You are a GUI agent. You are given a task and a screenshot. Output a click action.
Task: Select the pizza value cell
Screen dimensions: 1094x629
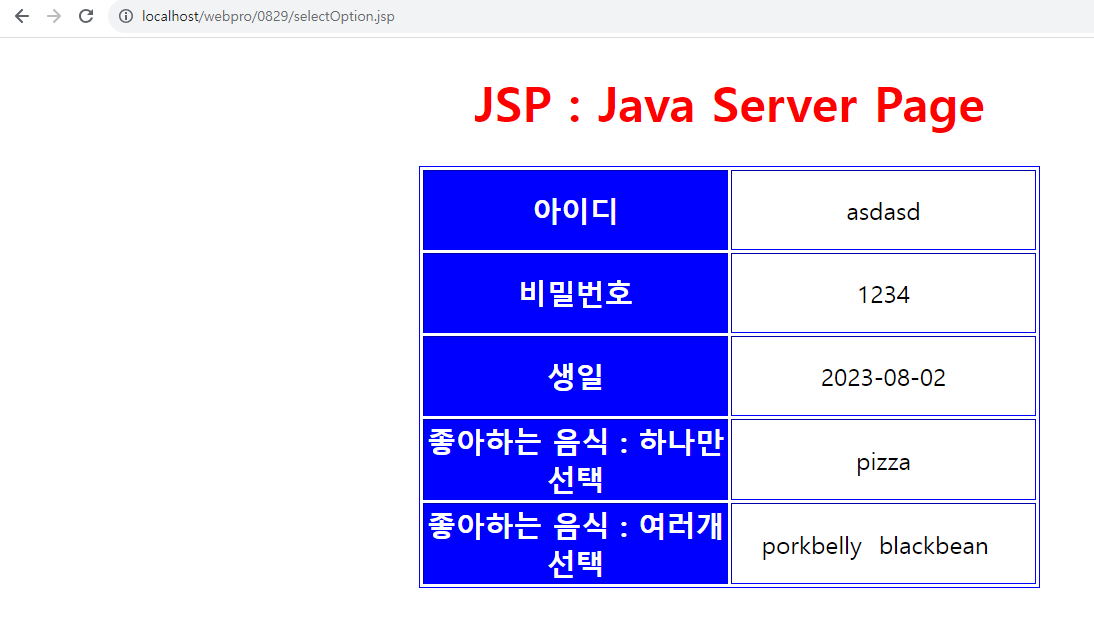883,460
